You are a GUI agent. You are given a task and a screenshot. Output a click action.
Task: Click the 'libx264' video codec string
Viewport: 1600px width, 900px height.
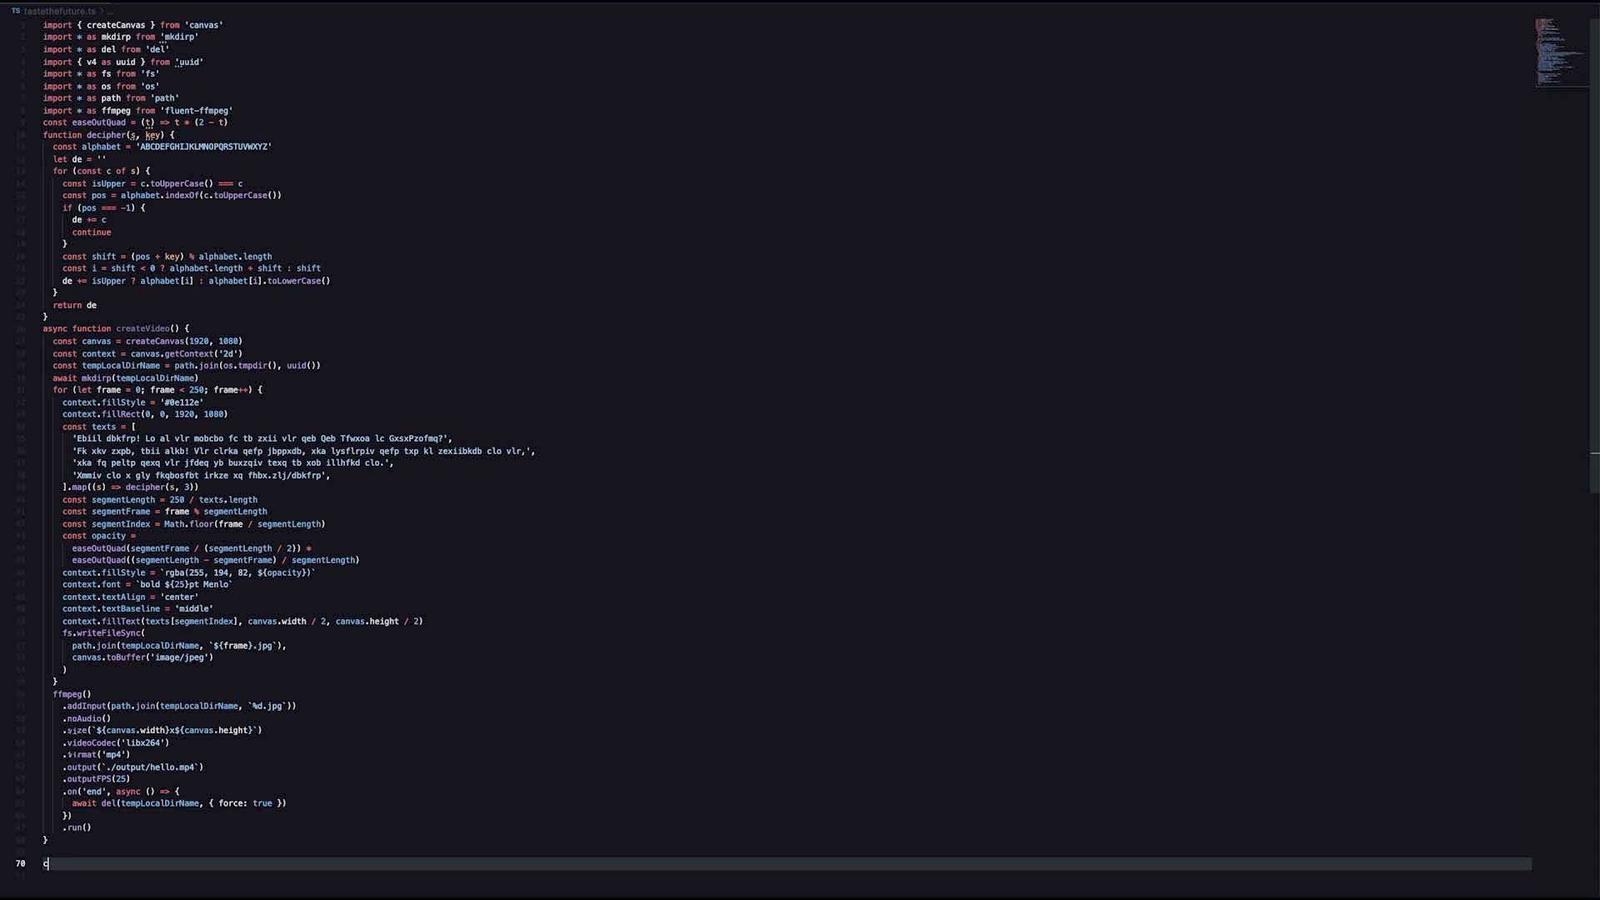tap(145, 743)
